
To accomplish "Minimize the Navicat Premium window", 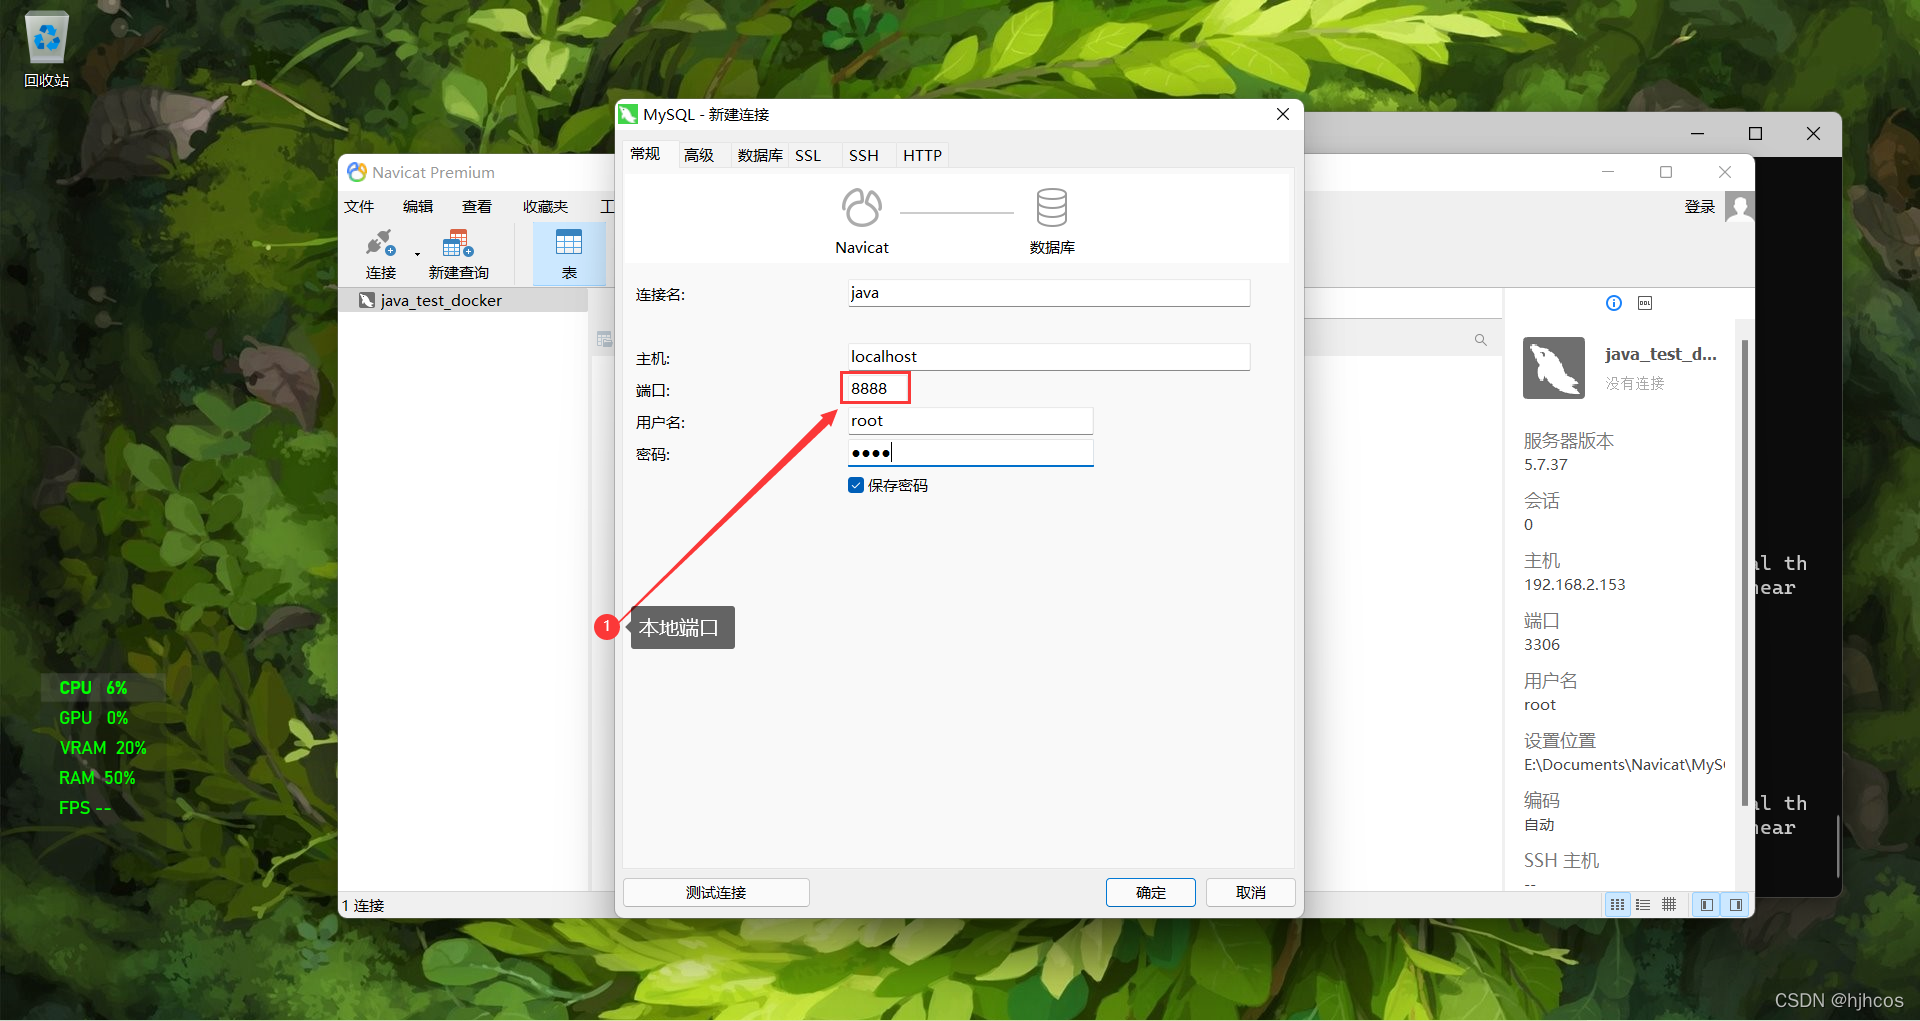I will [x=1608, y=172].
